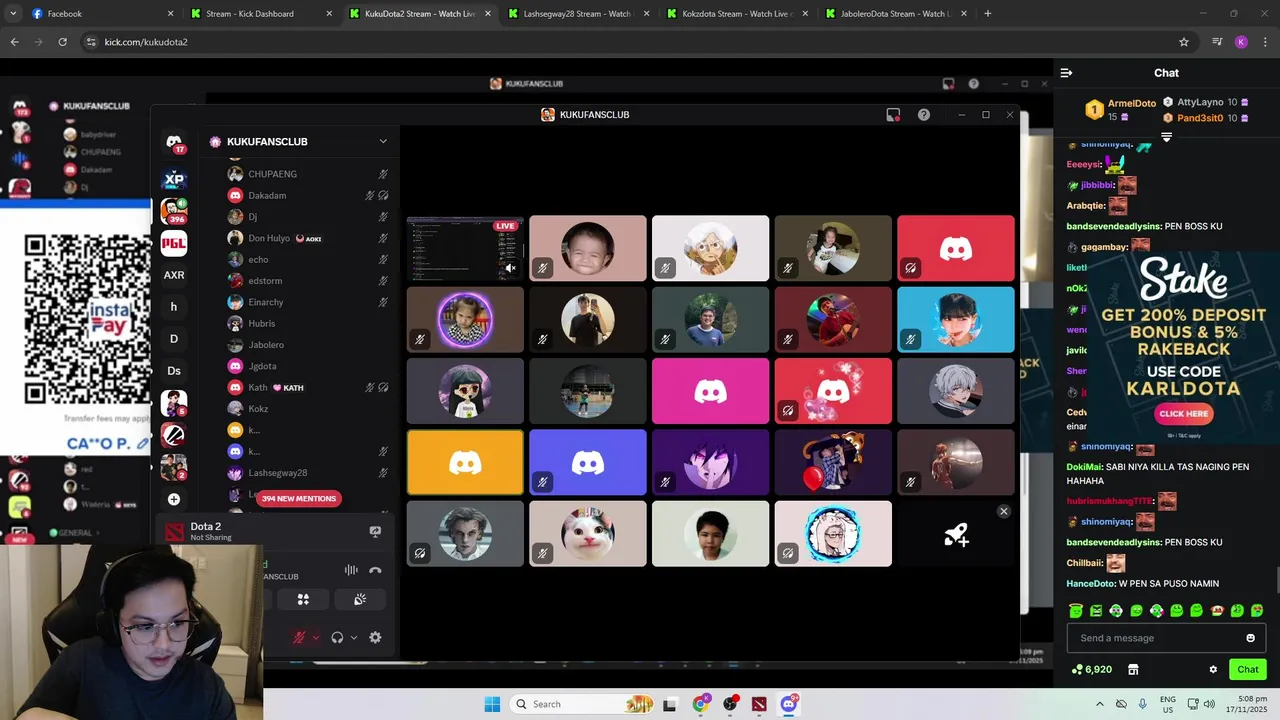Open Discord help question mark icon
Image resolution: width=1280 pixels, height=720 pixels.
[x=924, y=115]
